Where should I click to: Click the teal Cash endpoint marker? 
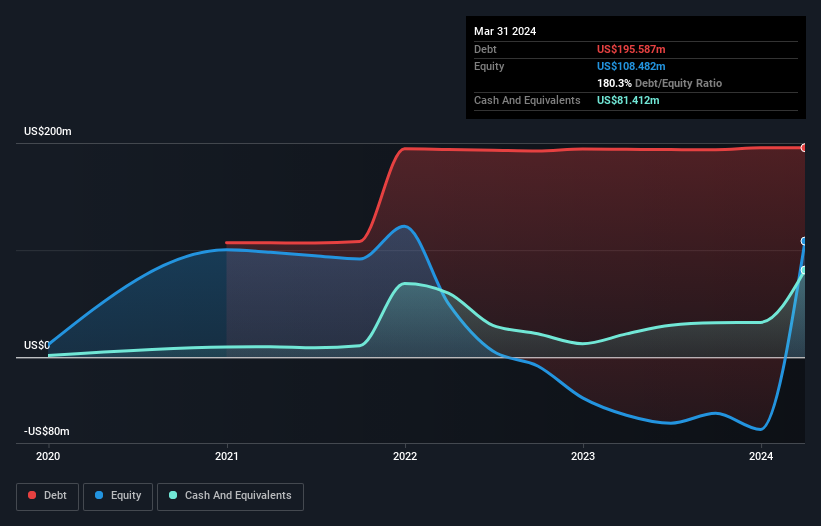(804, 270)
